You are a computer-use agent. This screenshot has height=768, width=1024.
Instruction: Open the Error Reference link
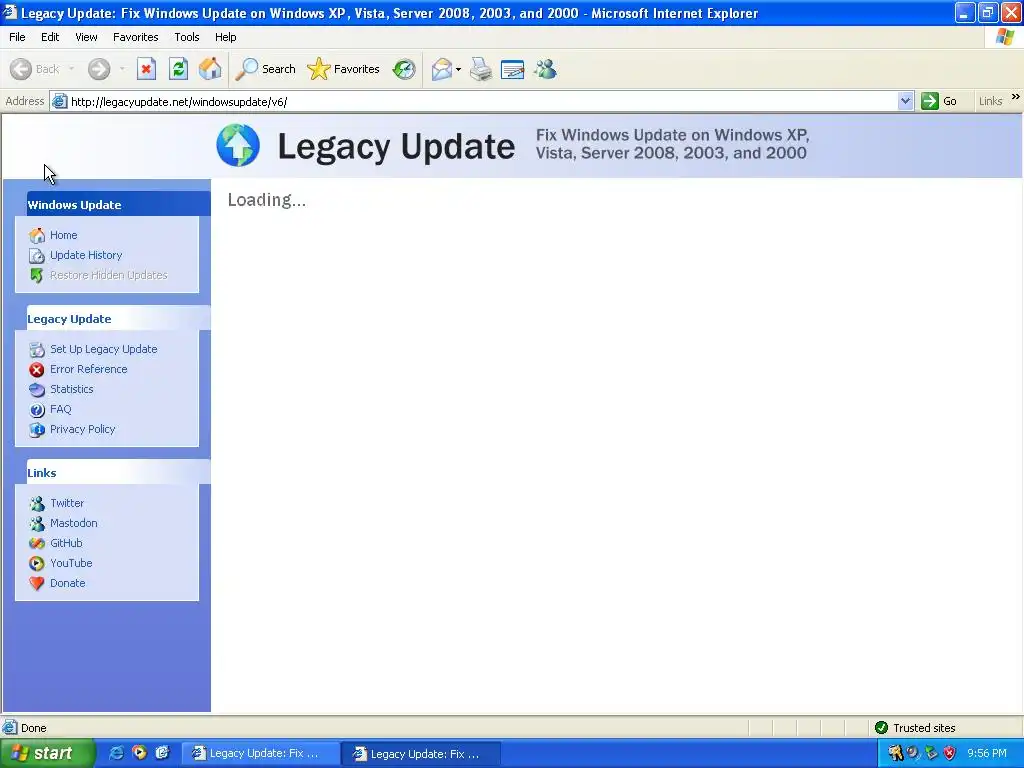(x=88, y=370)
